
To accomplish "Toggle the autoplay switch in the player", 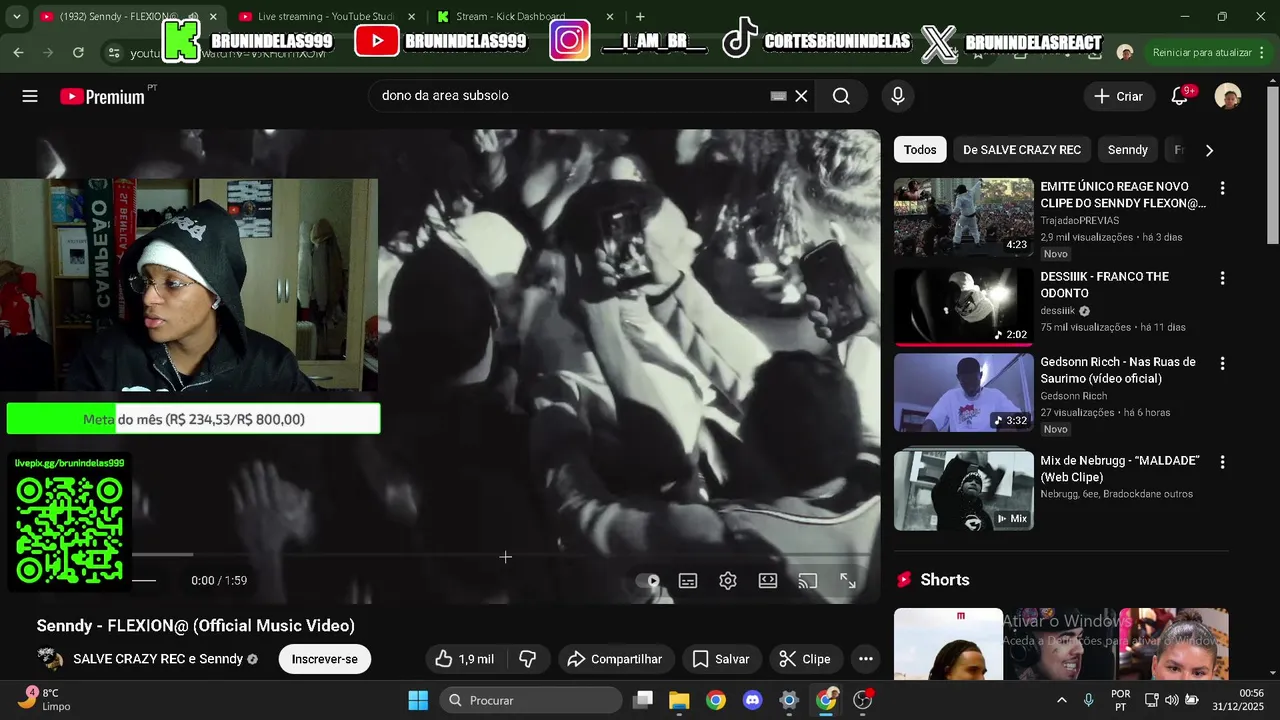I will point(648,580).
